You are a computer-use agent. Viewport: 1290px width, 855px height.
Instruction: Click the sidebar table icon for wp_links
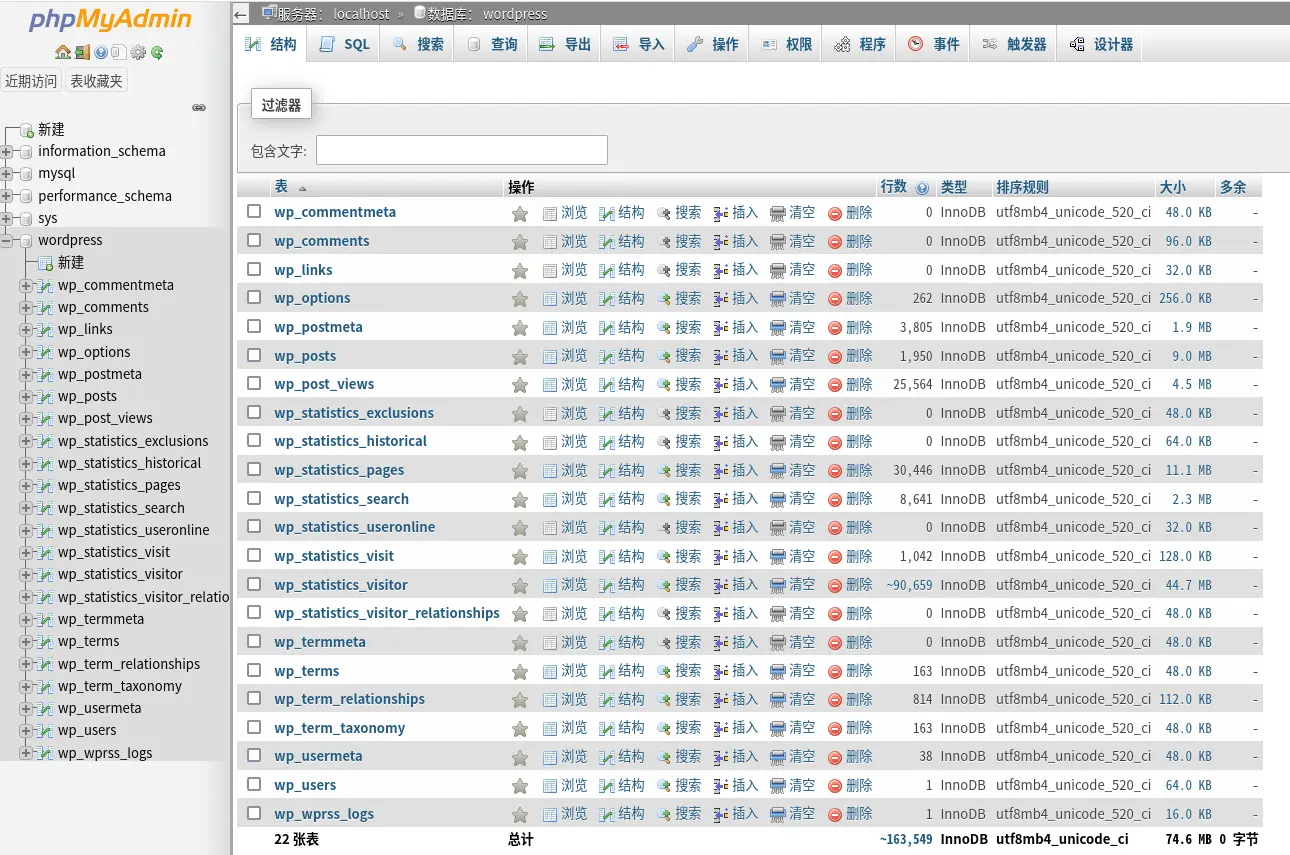[x=44, y=329]
